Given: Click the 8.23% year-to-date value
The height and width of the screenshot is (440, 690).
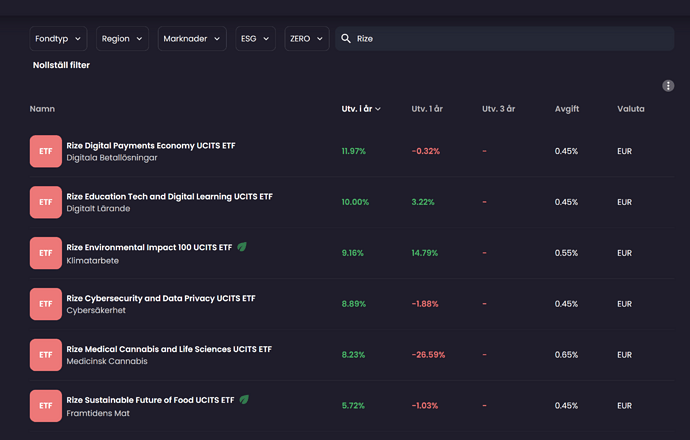Looking at the screenshot, I should 353,355.
